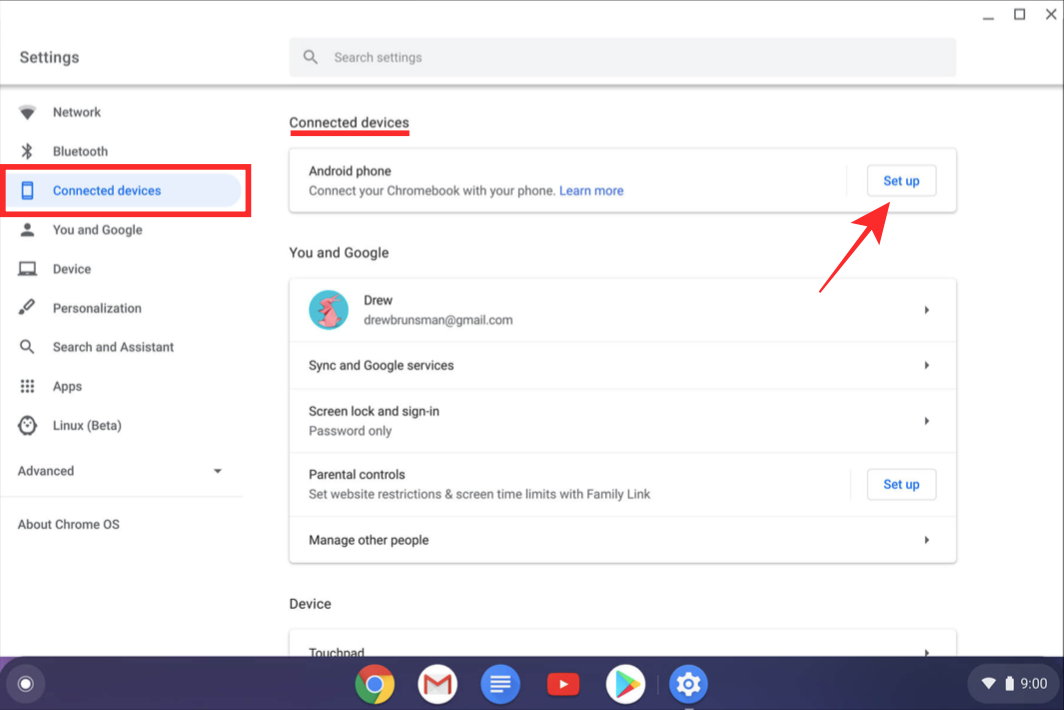This screenshot has height=710, width=1064.
Task: Click the Search settings field
Action: point(622,58)
